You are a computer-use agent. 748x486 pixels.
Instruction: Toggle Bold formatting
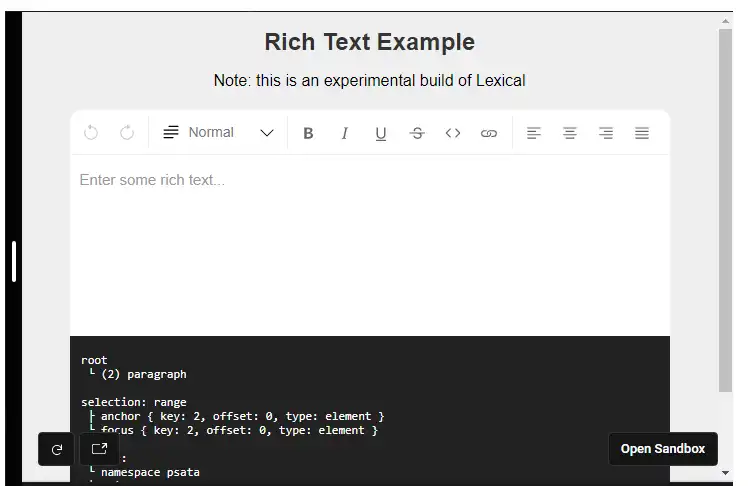pos(308,133)
